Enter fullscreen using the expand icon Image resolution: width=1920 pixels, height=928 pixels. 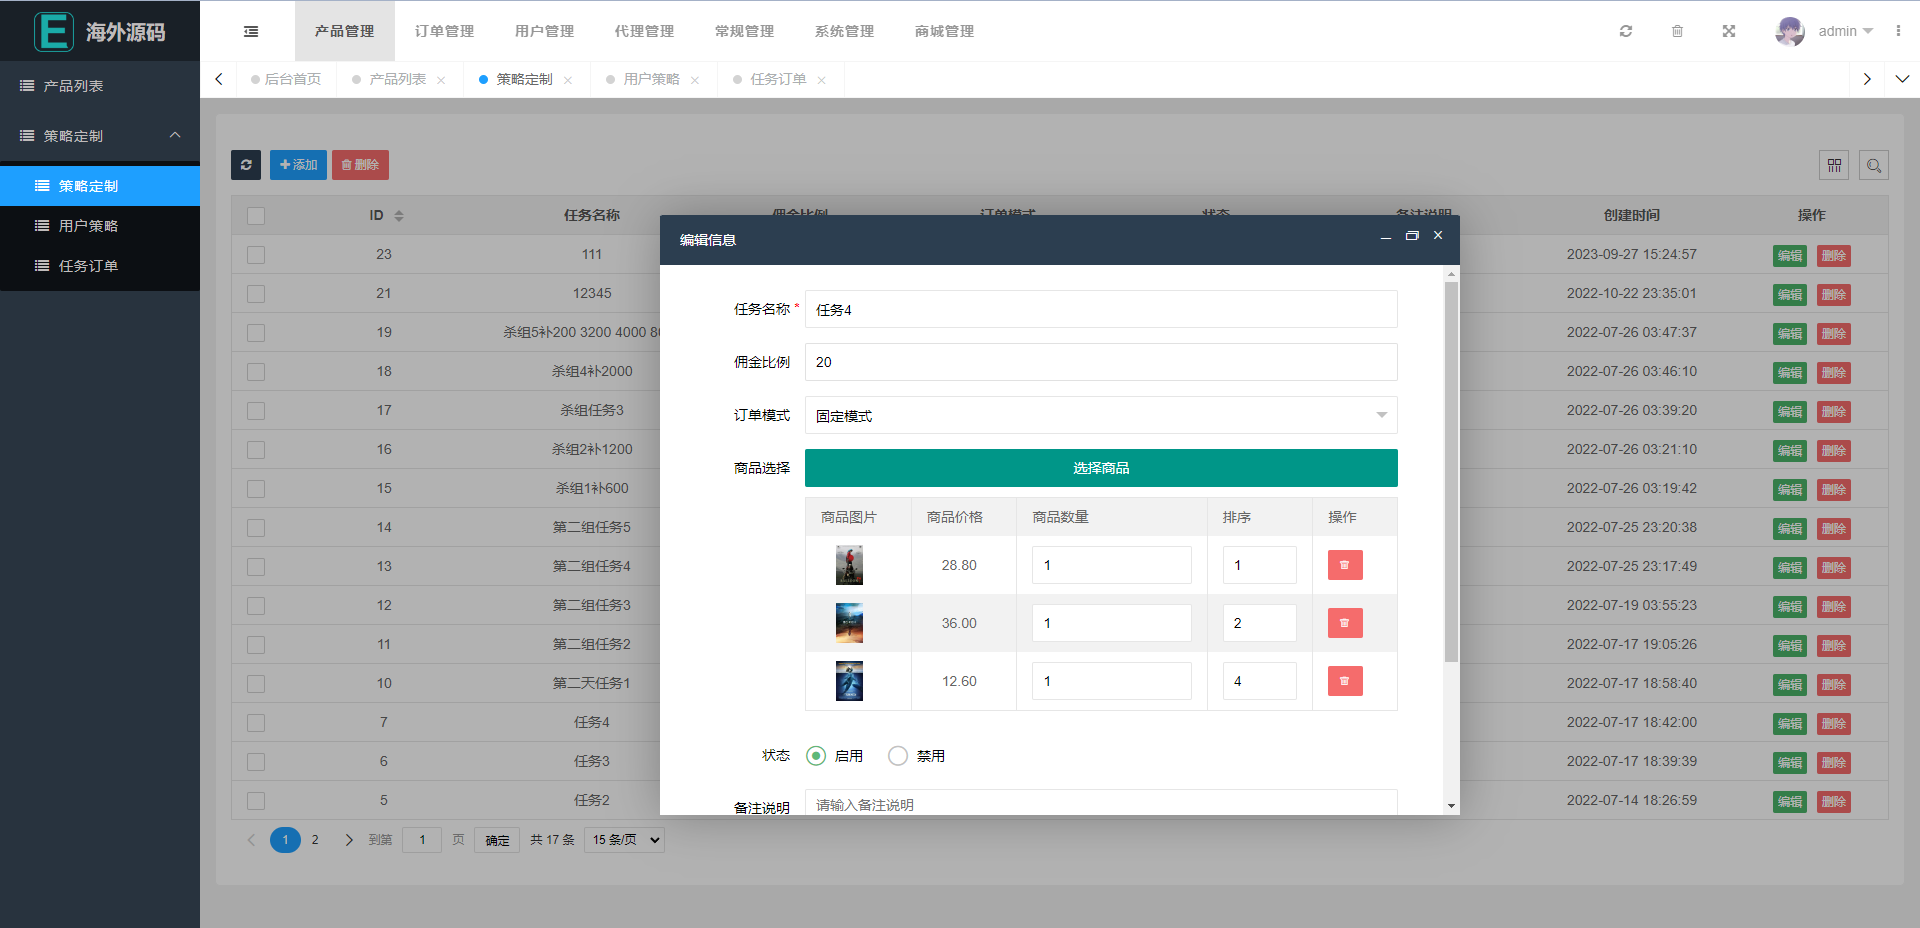pyautogui.click(x=1729, y=31)
